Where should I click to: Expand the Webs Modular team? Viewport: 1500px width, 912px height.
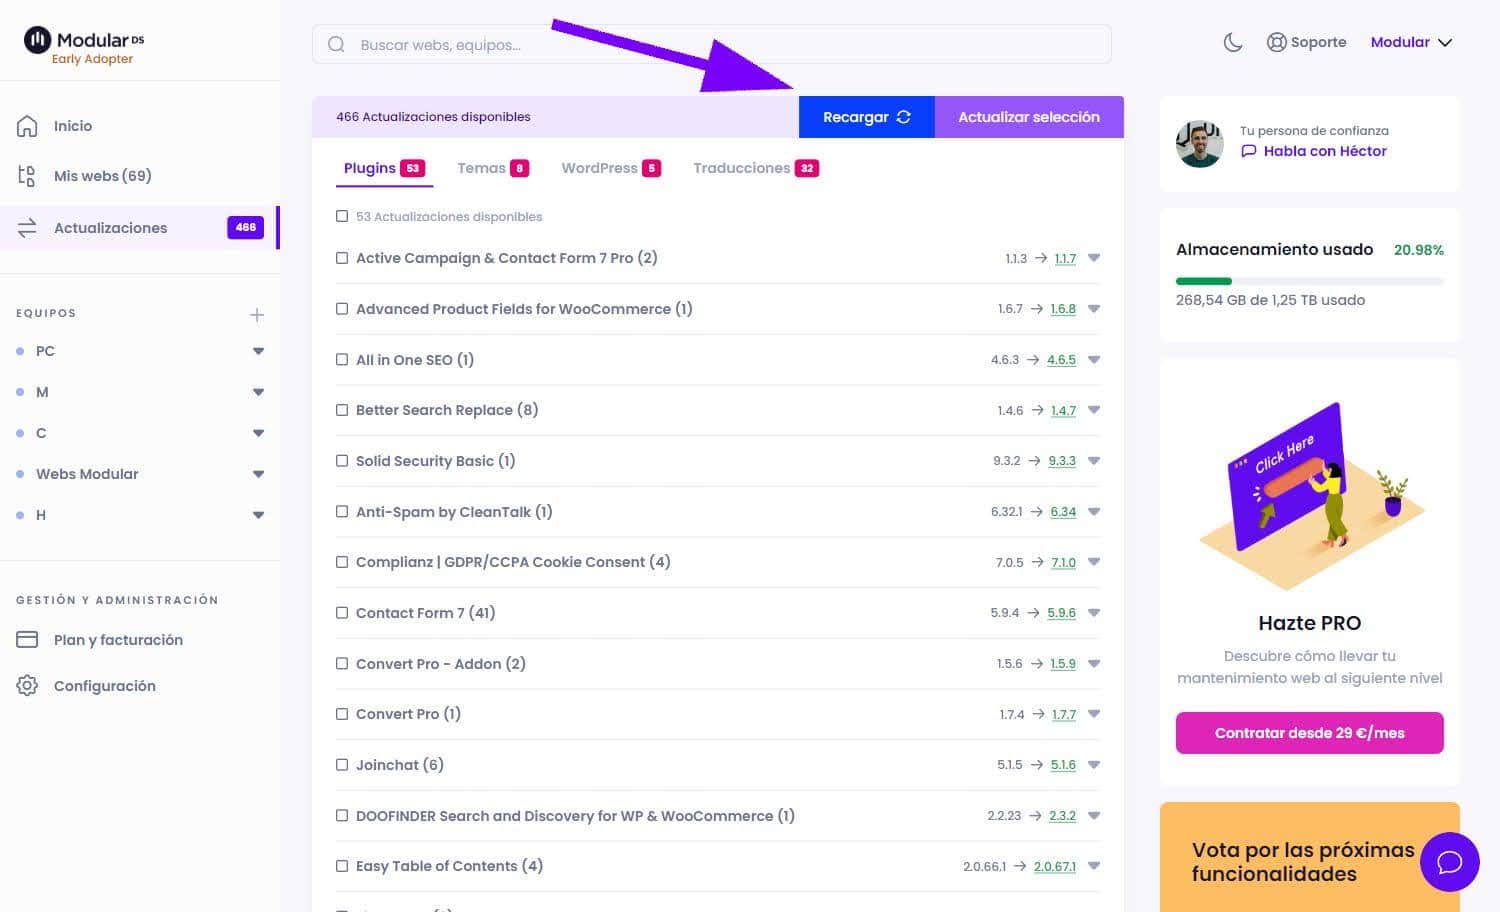point(258,474)
